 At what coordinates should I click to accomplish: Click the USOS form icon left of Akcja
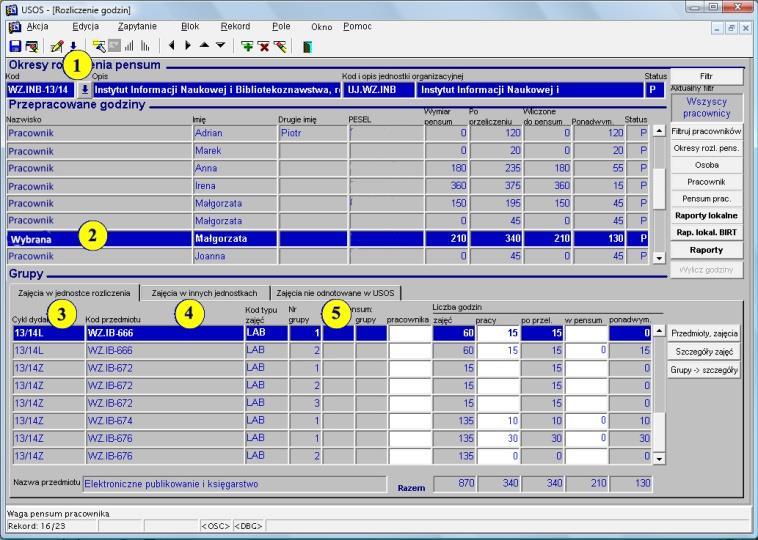(x=15, y=27)
